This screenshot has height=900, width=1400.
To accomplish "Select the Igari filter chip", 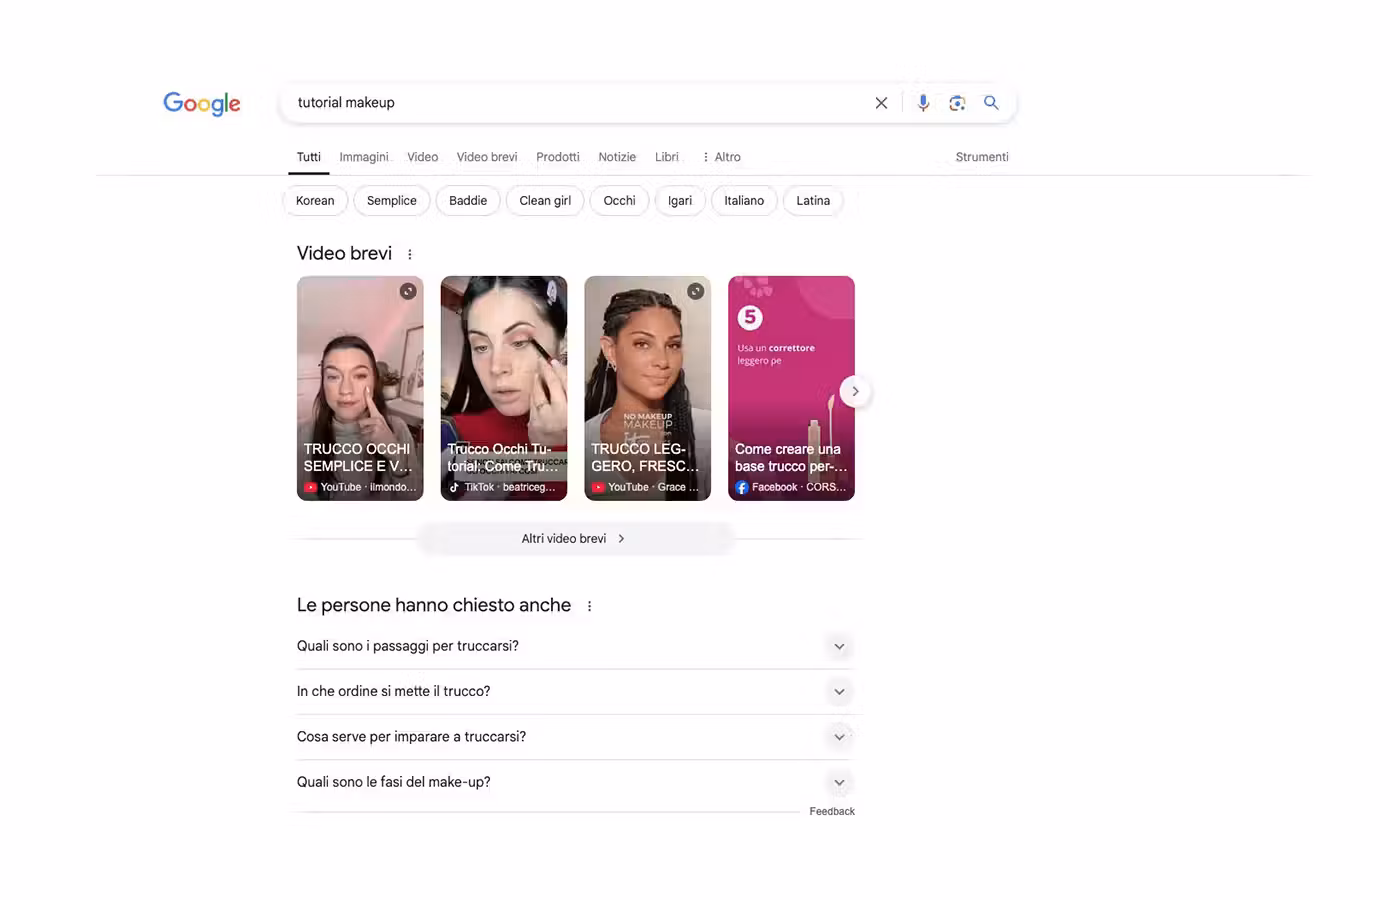I will coord(680,201).
